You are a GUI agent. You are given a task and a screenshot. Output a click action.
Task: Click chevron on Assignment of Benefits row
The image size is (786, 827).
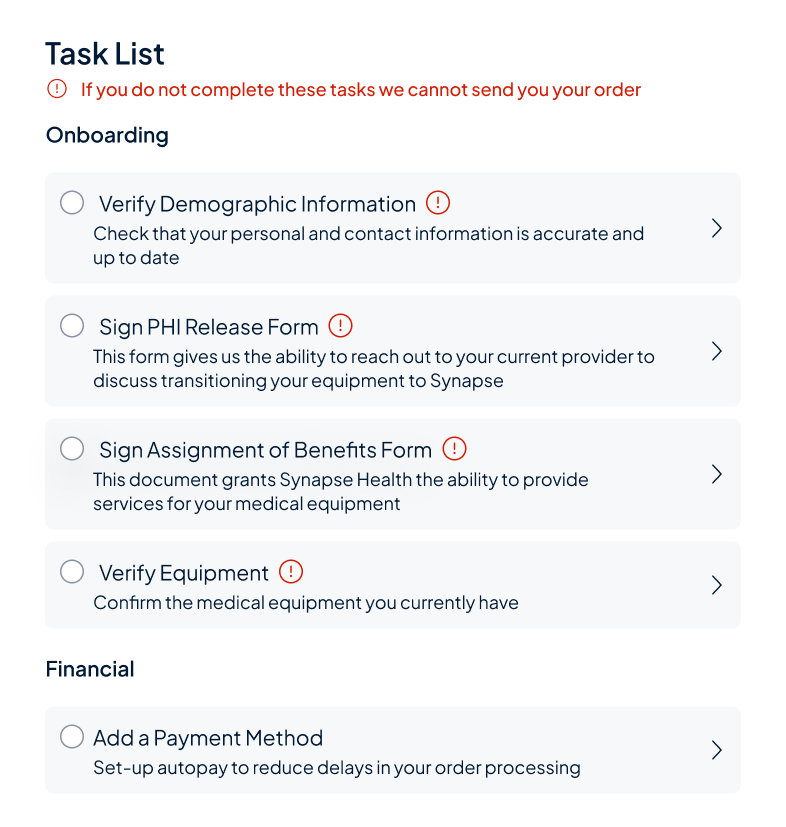click(x=716, y=474)
